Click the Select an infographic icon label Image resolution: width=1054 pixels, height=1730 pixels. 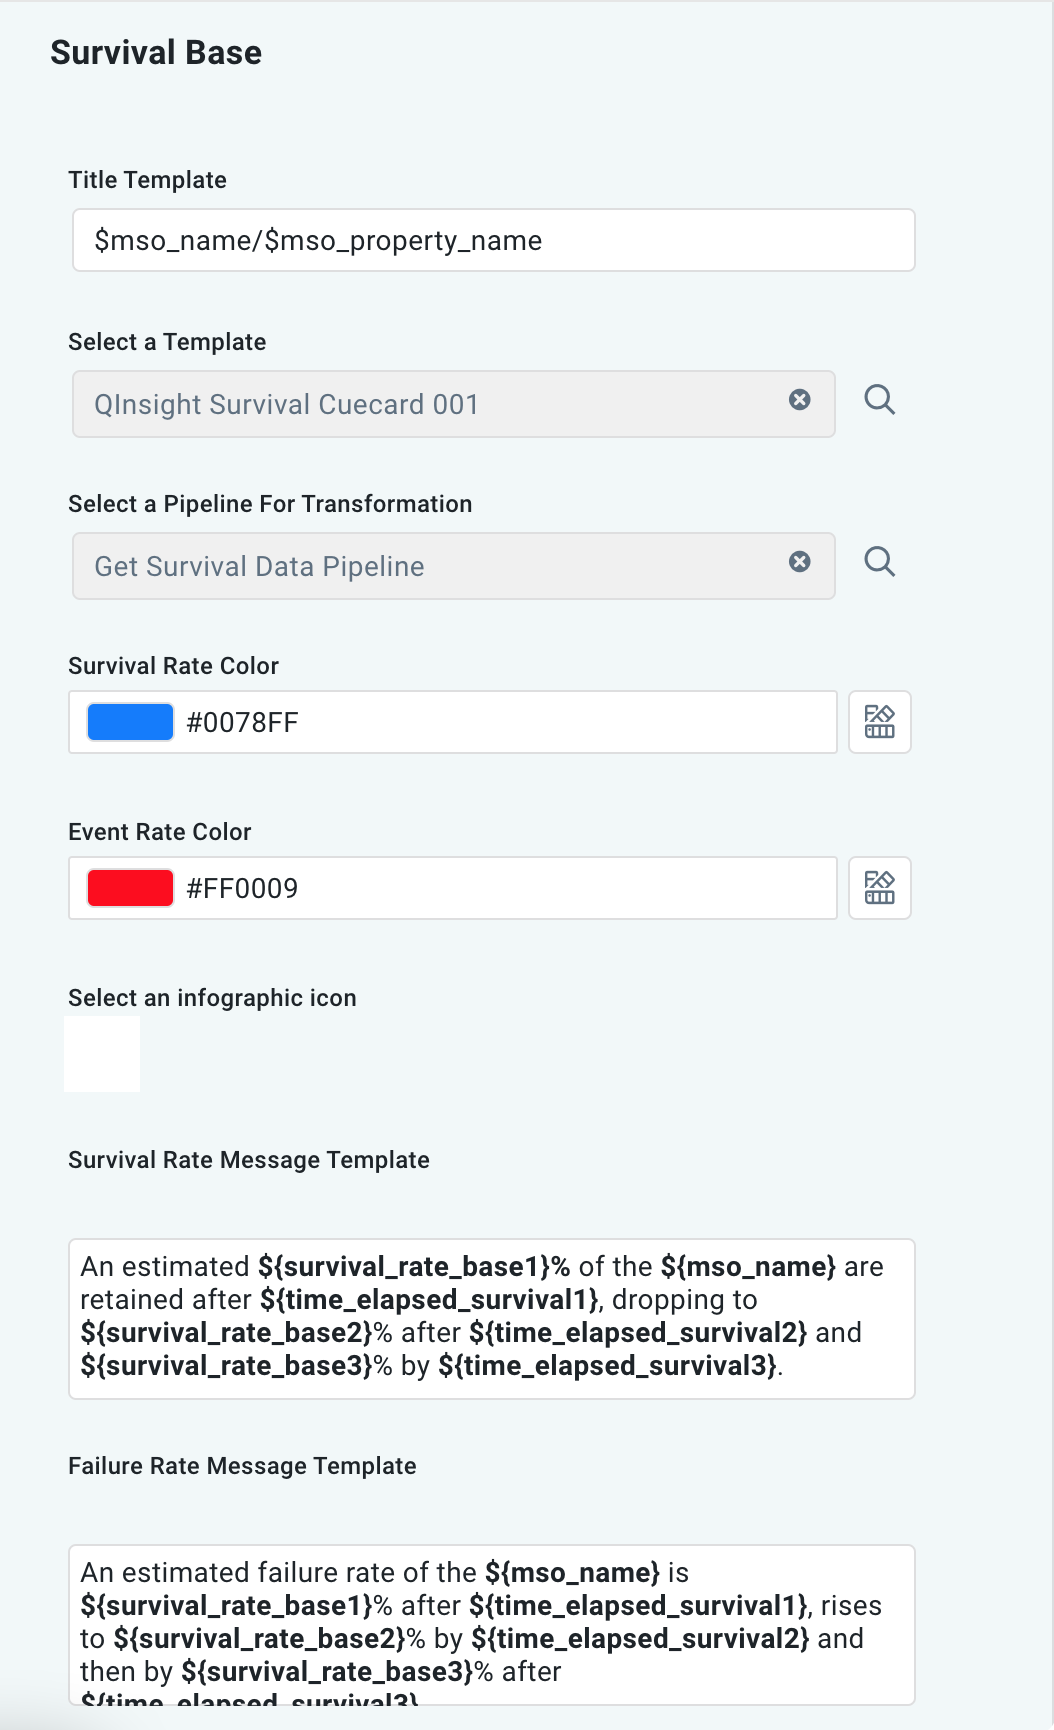212,997
